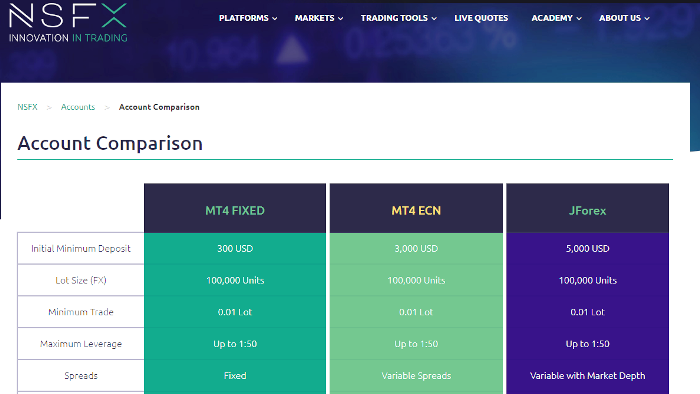The width and height of the screenshot is (700, 394).
Task: Expand the About Us chevron
Action: (647, 19)
